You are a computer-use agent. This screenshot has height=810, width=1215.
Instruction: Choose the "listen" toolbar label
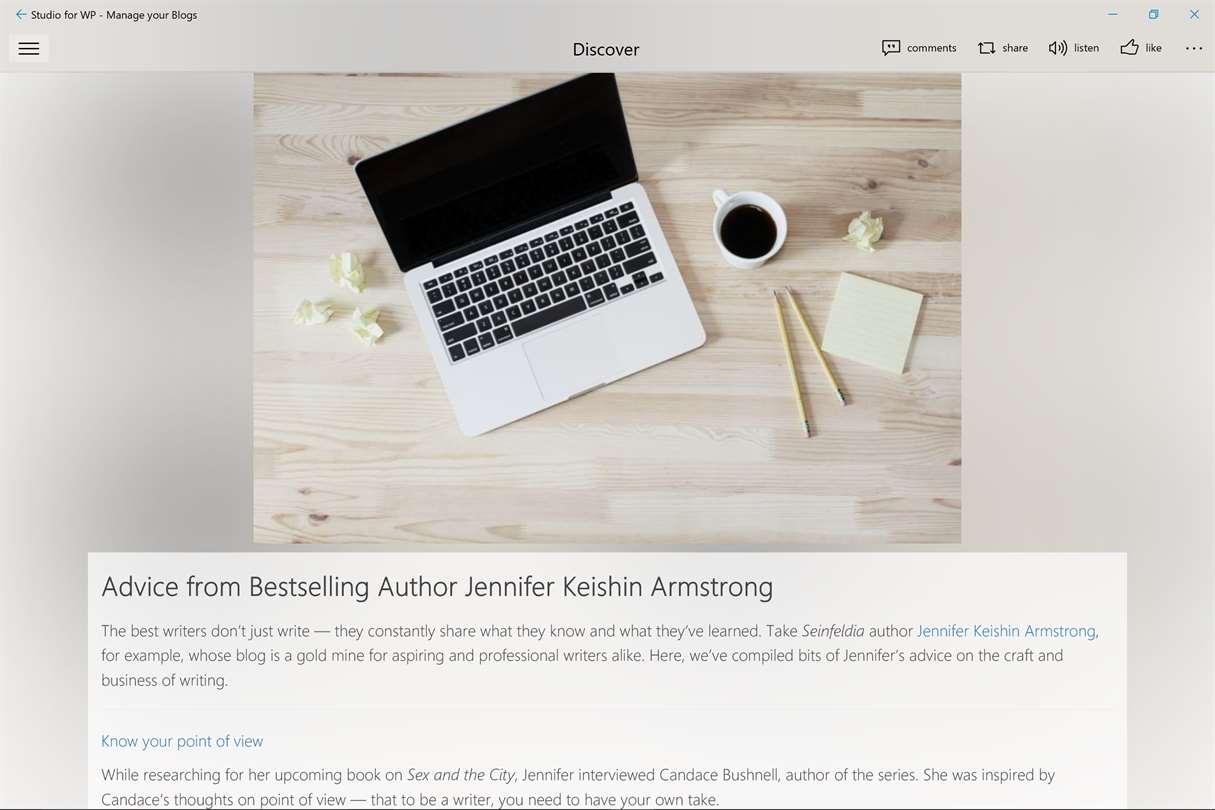(1086, 48)
